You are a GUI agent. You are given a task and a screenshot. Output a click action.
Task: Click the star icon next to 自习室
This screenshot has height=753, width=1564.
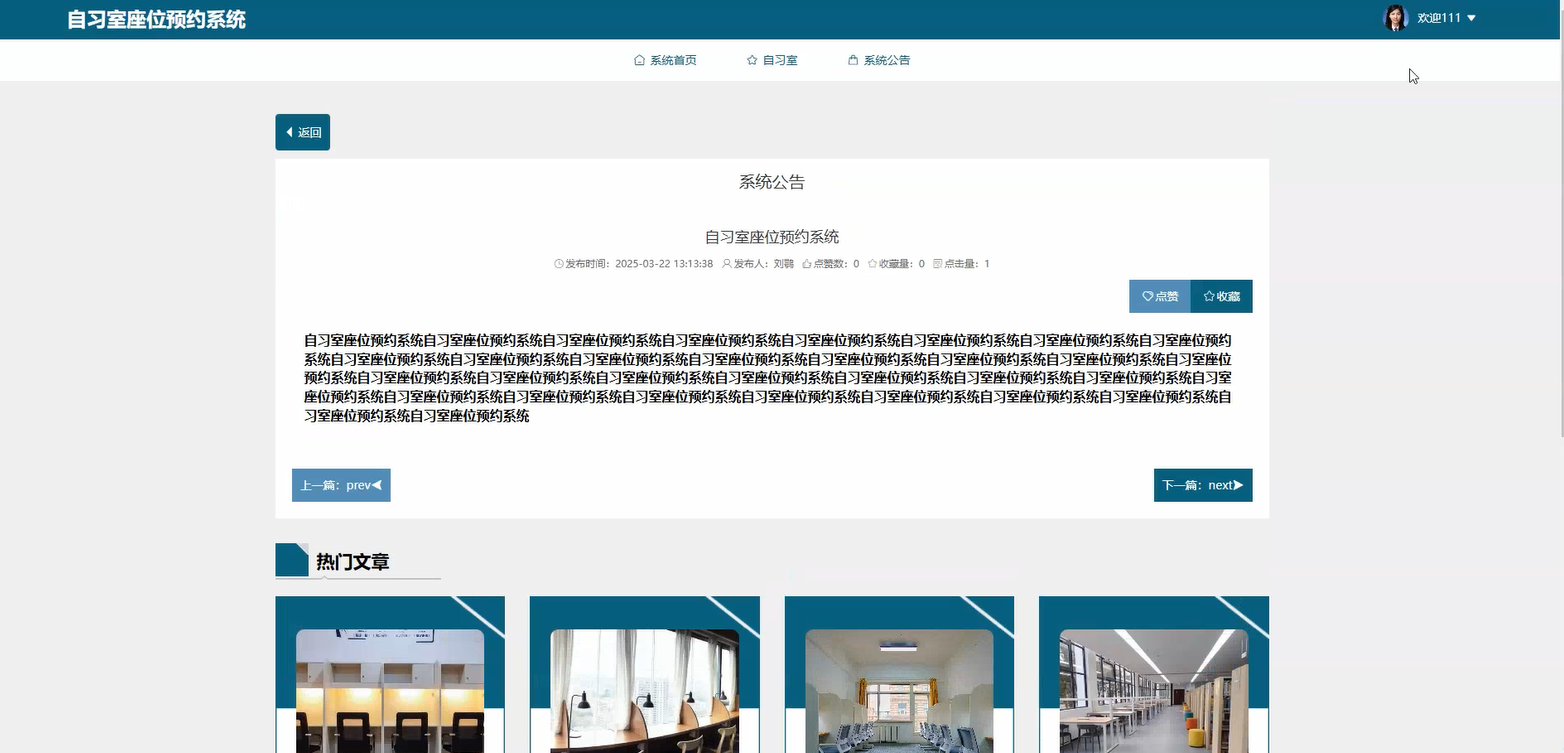pos(750,60)
